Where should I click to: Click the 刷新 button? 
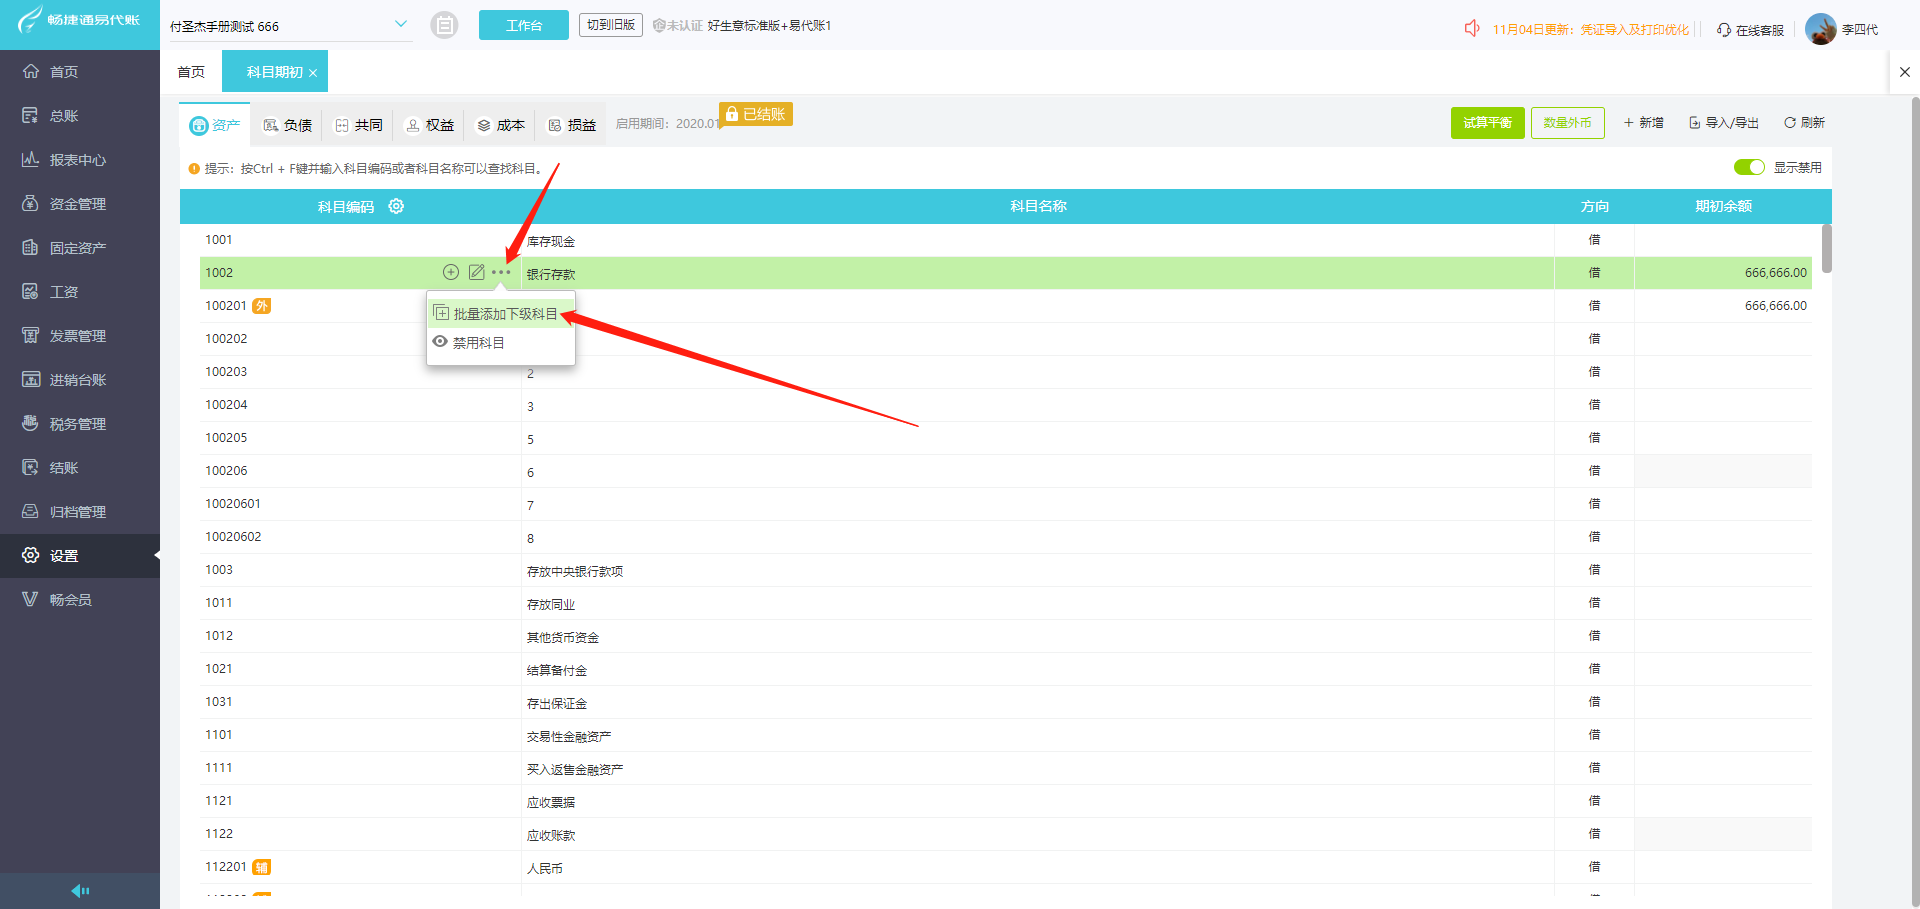(1805, 123)
